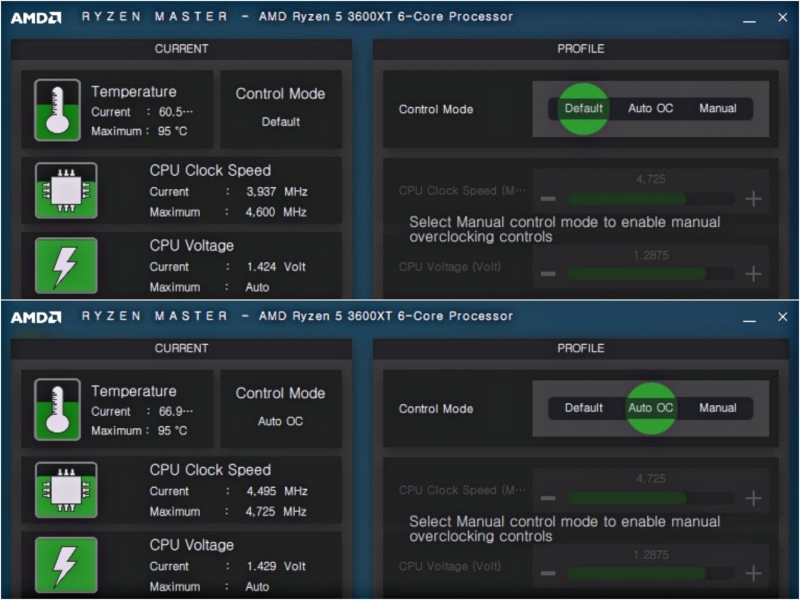Switch back to Default in the Auto OC-mode window
Viewport: 800px width, 600px height.
point(583,408)
